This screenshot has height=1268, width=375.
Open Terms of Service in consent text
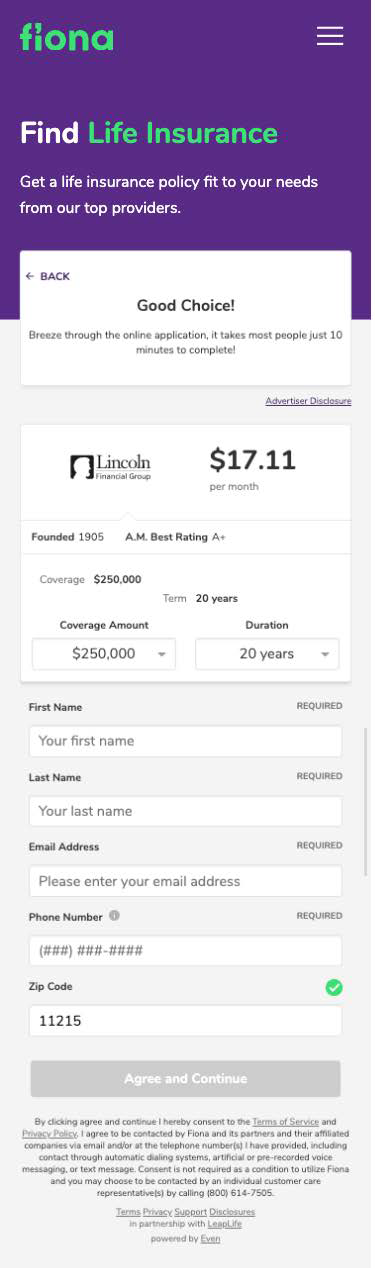pos(285,1123)
